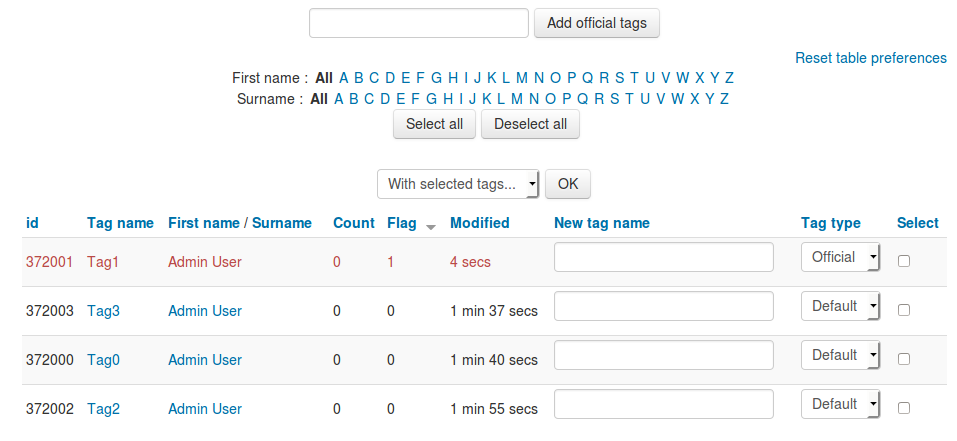Click the Select all button
Viewport: 957px width, 441px height.
(x=435, y=124)
